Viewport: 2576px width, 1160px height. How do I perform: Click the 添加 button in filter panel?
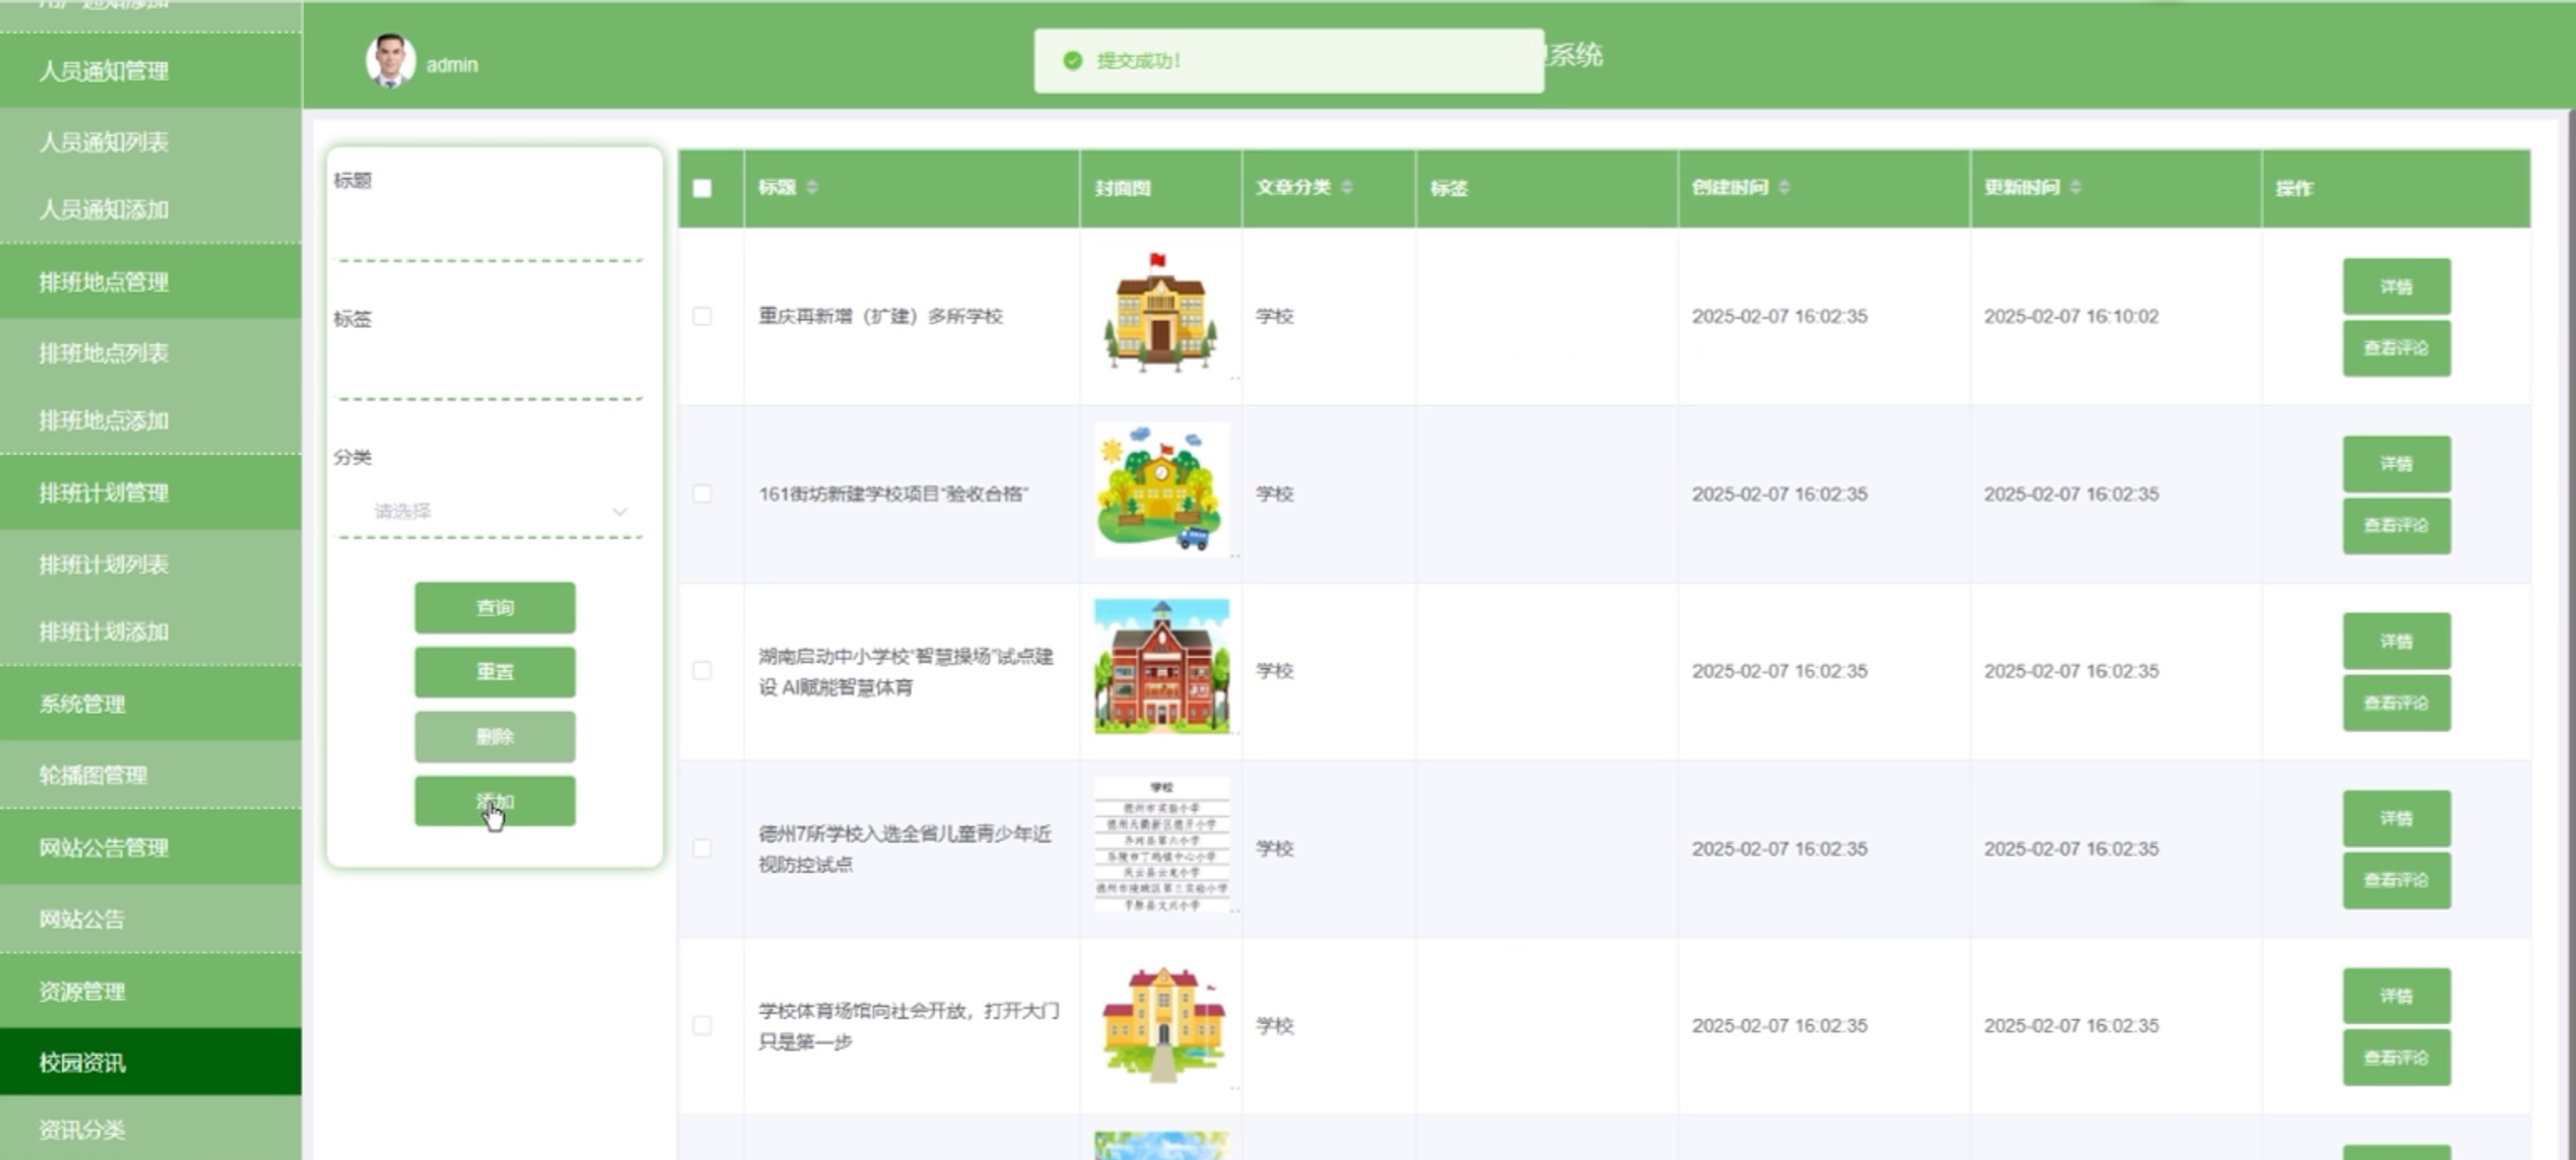[494, 801]
